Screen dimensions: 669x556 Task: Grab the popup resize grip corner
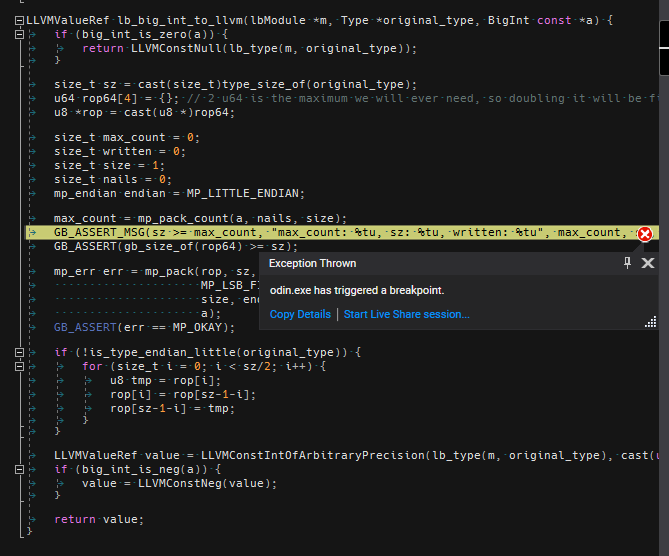point(651,322)
